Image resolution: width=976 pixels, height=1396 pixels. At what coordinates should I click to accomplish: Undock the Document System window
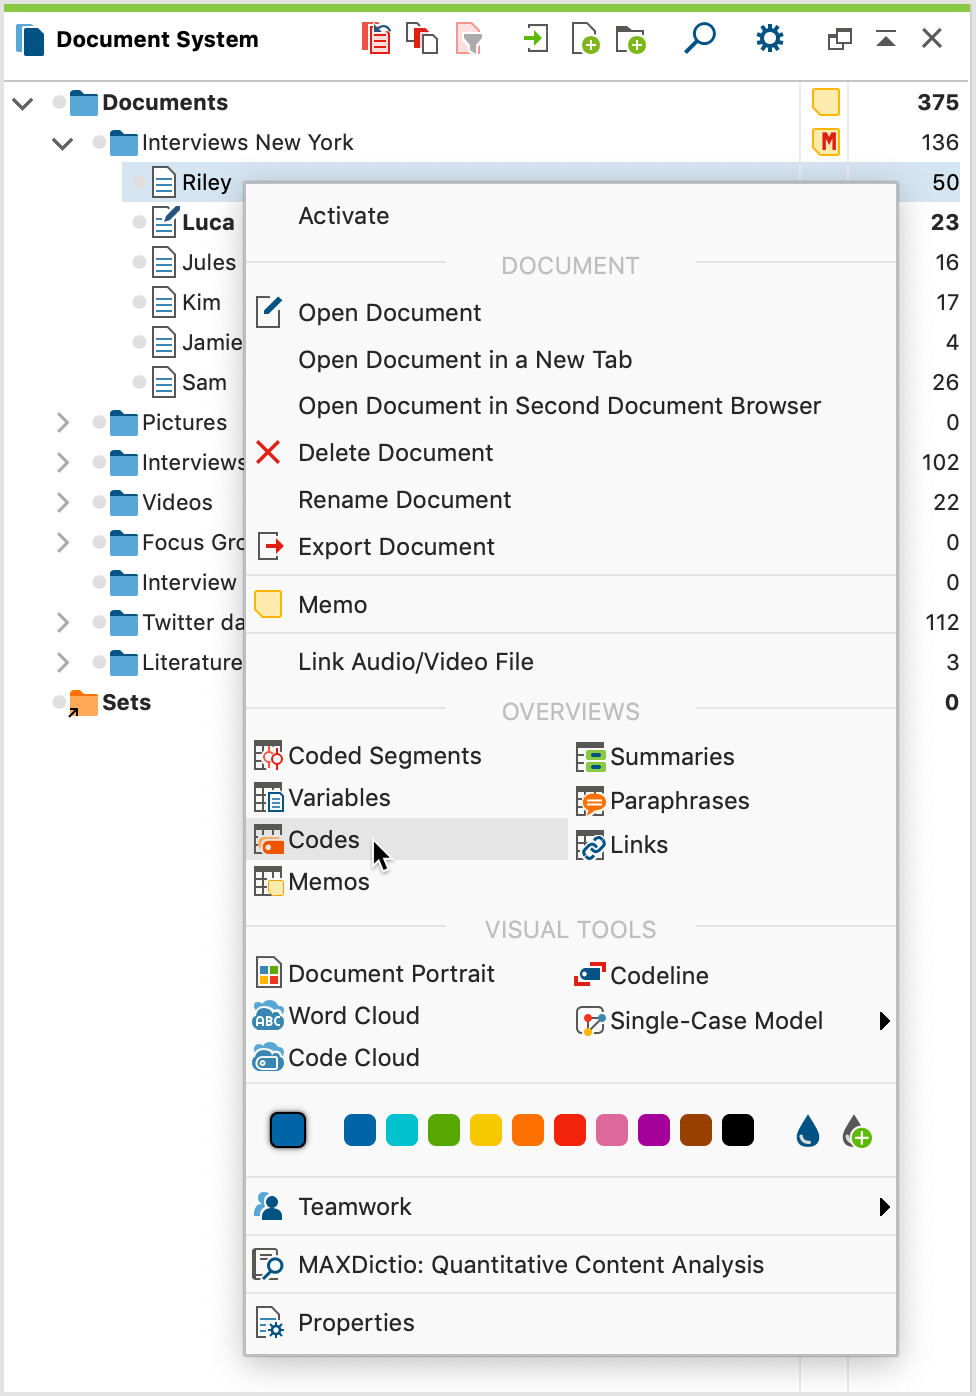pos(840,39)
